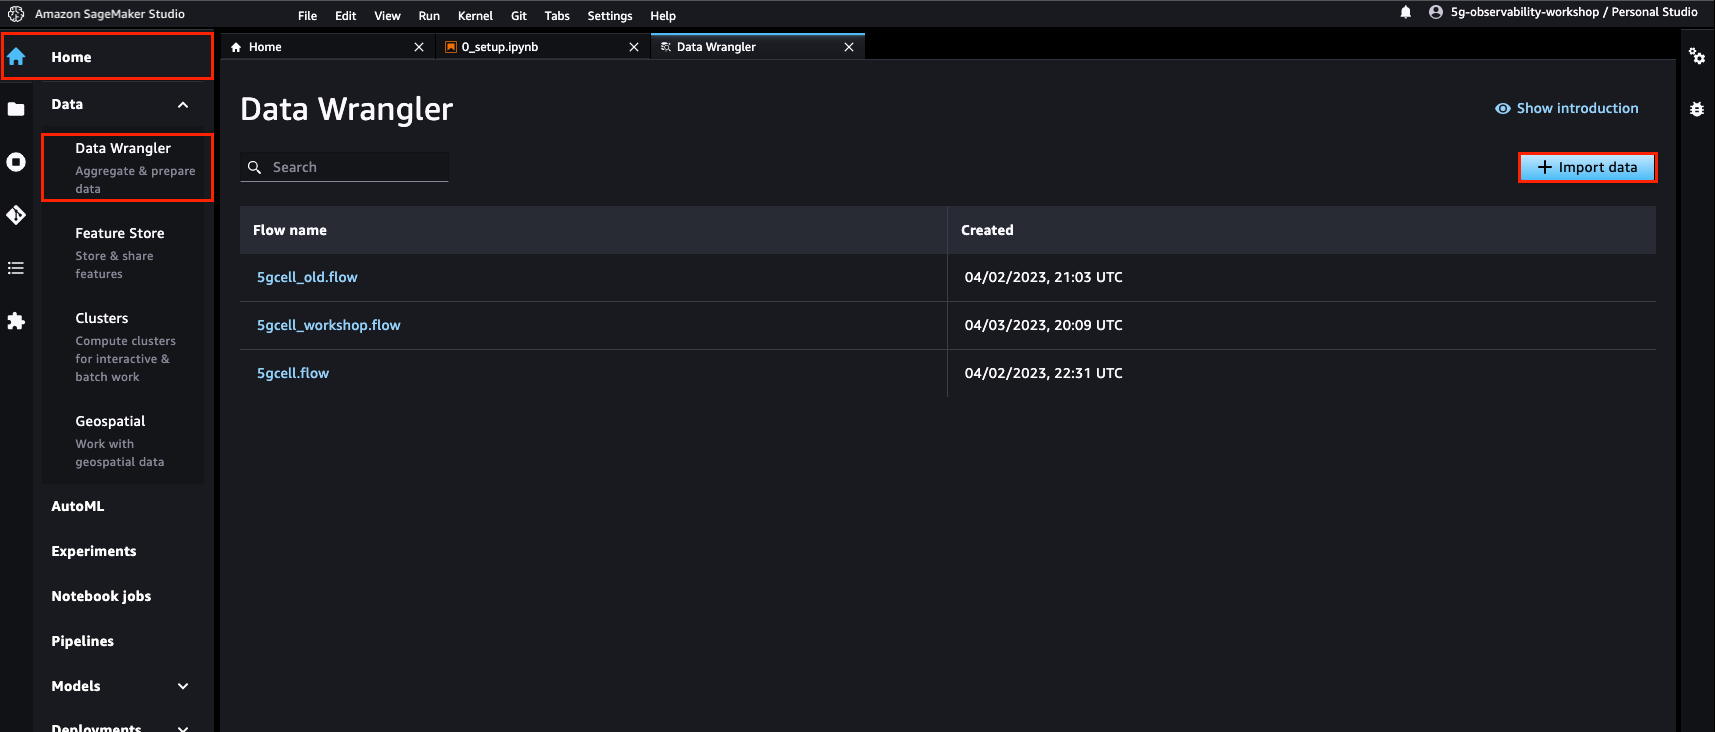Open the 5gcell_workshop.flow flow
The width and height of the screenshot is (1715, 732).
click(x=328, y=325)
